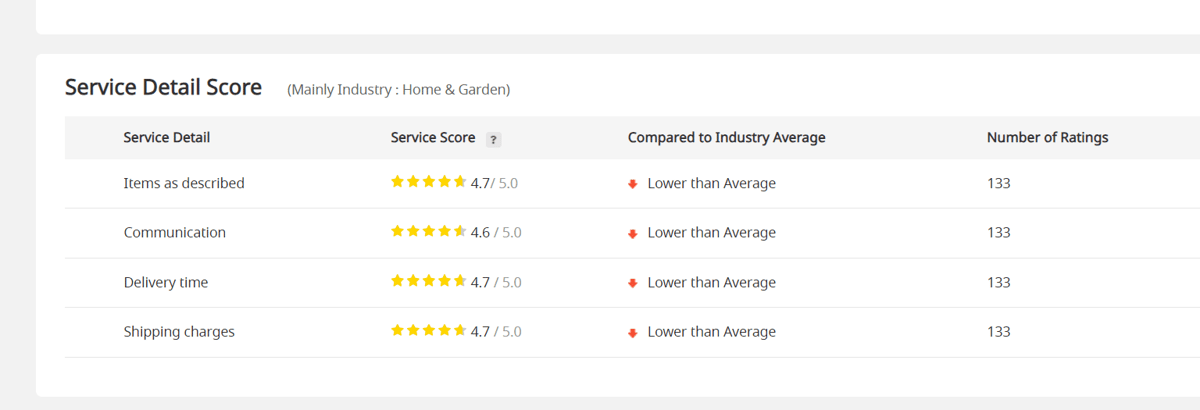1200x410 pixels.
Task: Click the star rating for Items as described
Action: pyautogui.click(x=428, y=182)
